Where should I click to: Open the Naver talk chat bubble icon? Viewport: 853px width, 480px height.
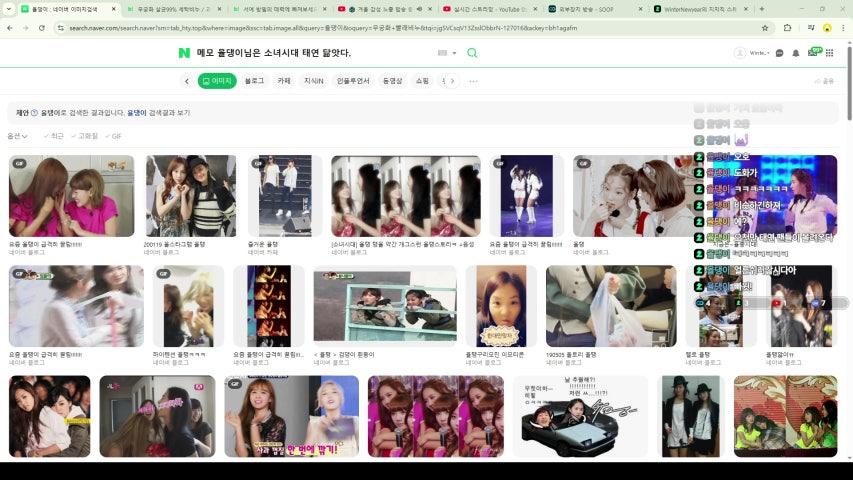pyautogui.click(x=780, y=53)
